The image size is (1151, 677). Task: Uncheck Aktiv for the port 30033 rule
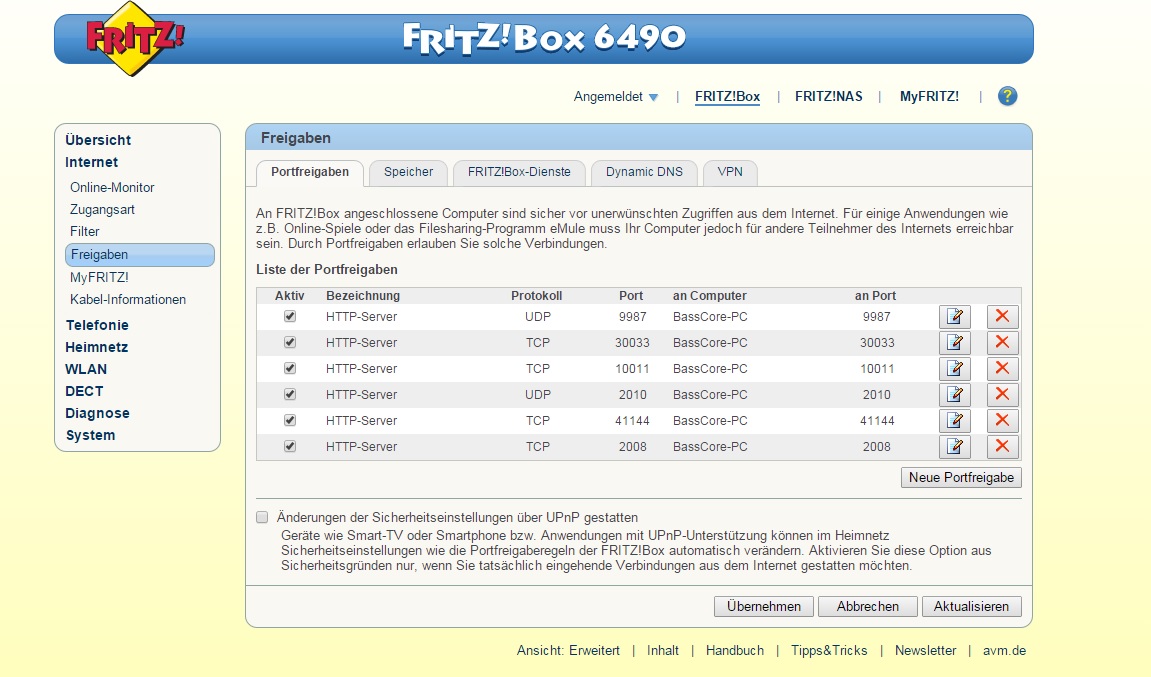(x=290, y=342)
